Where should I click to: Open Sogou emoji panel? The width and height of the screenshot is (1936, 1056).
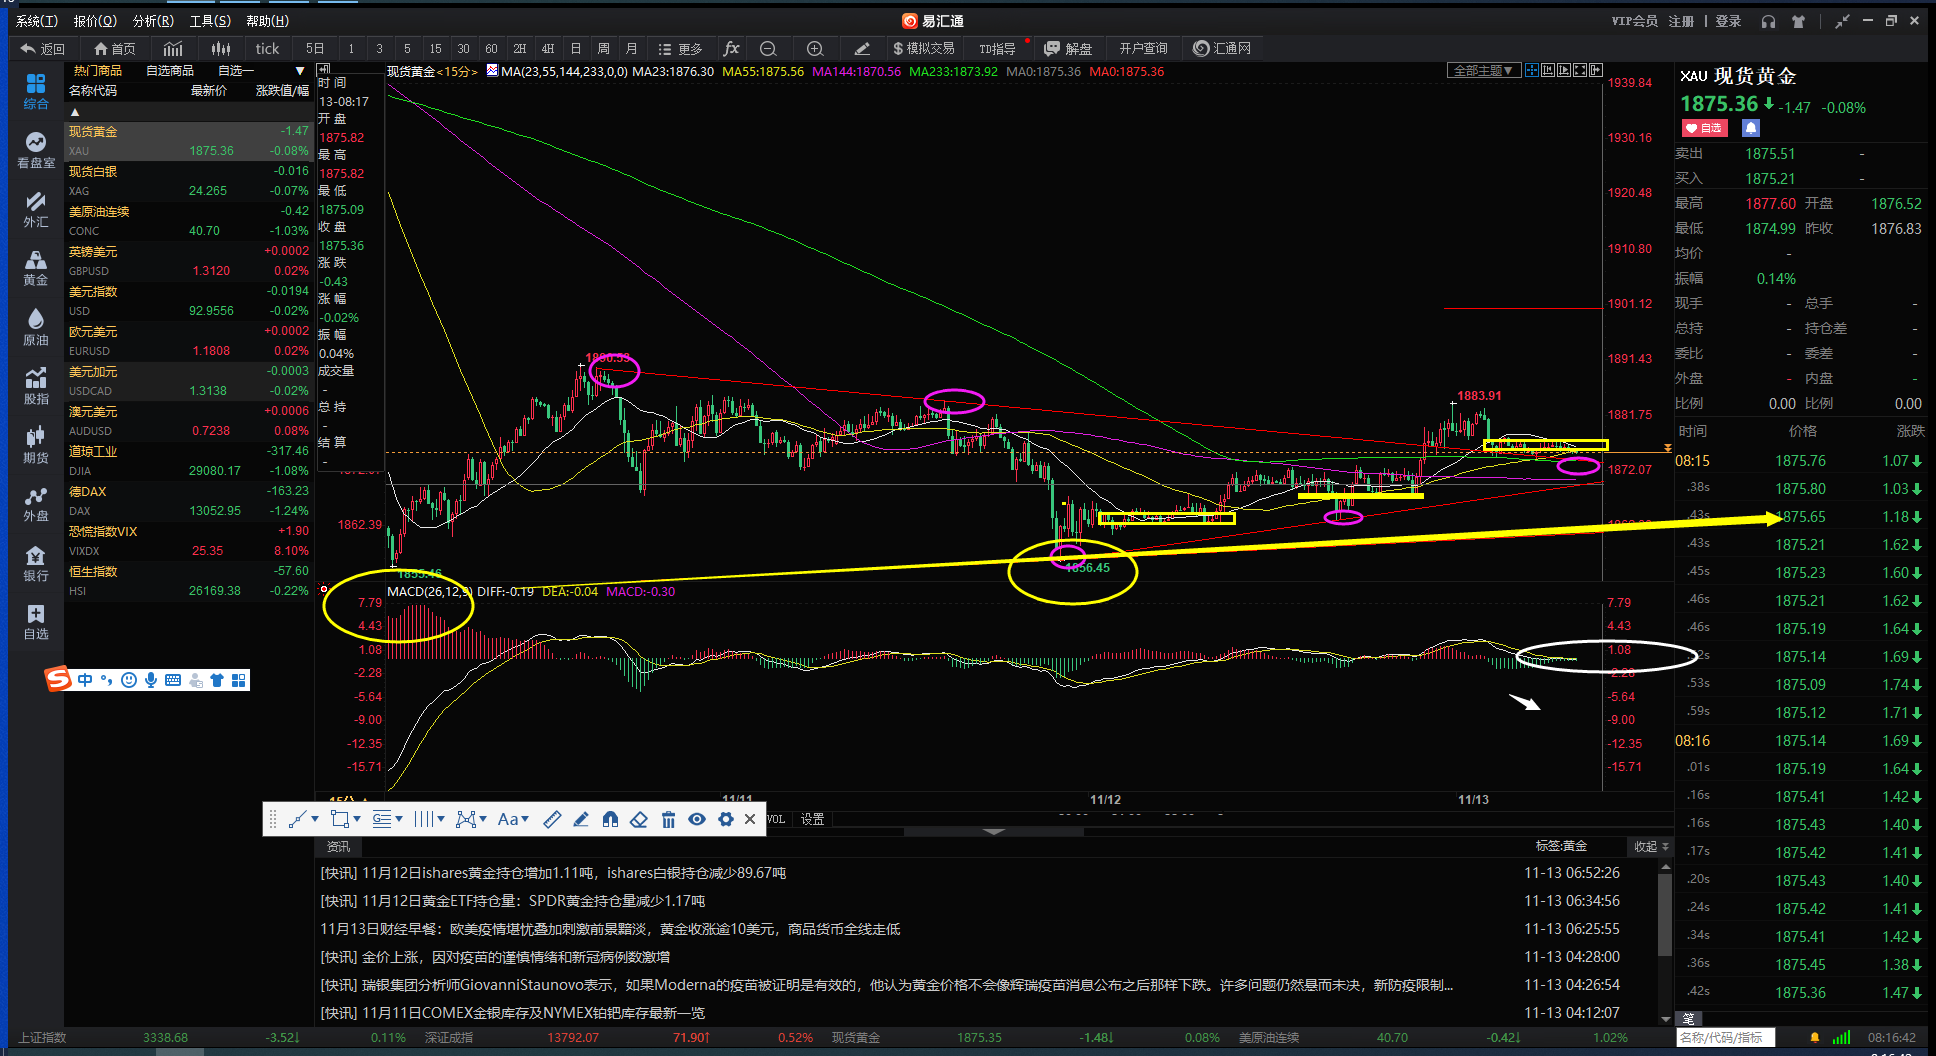(x=129, y=680)
